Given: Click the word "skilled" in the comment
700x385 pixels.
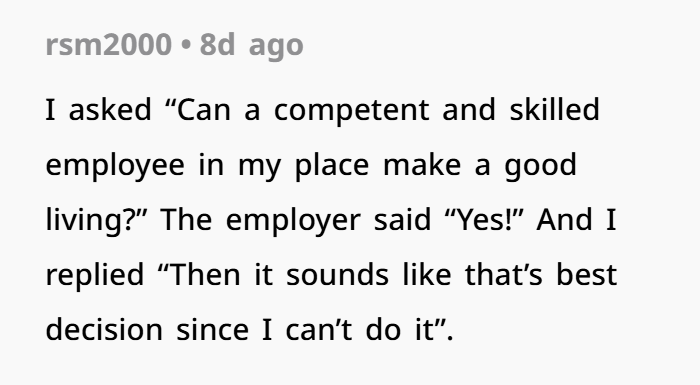Looking at the screenshot, I should pos(554,109).
